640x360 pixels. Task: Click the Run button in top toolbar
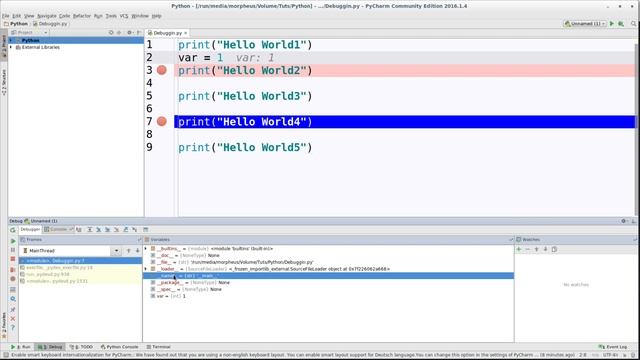pos(612,24)
